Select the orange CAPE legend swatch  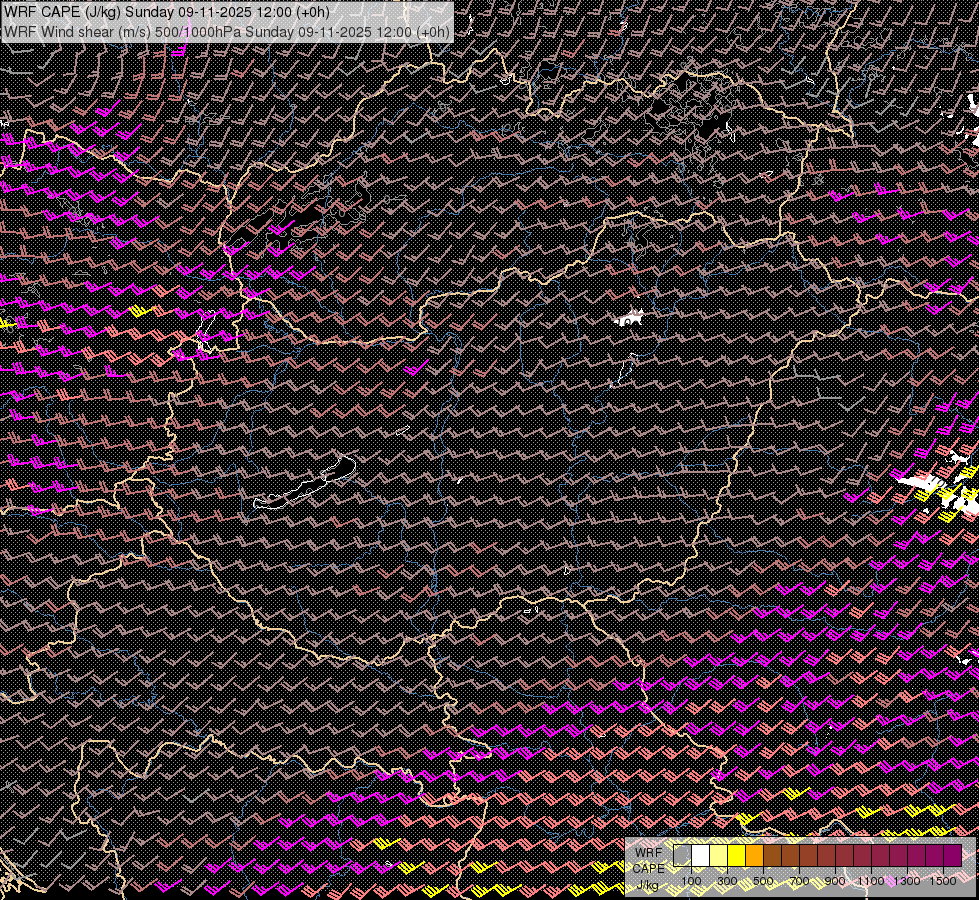coord(754,855)
